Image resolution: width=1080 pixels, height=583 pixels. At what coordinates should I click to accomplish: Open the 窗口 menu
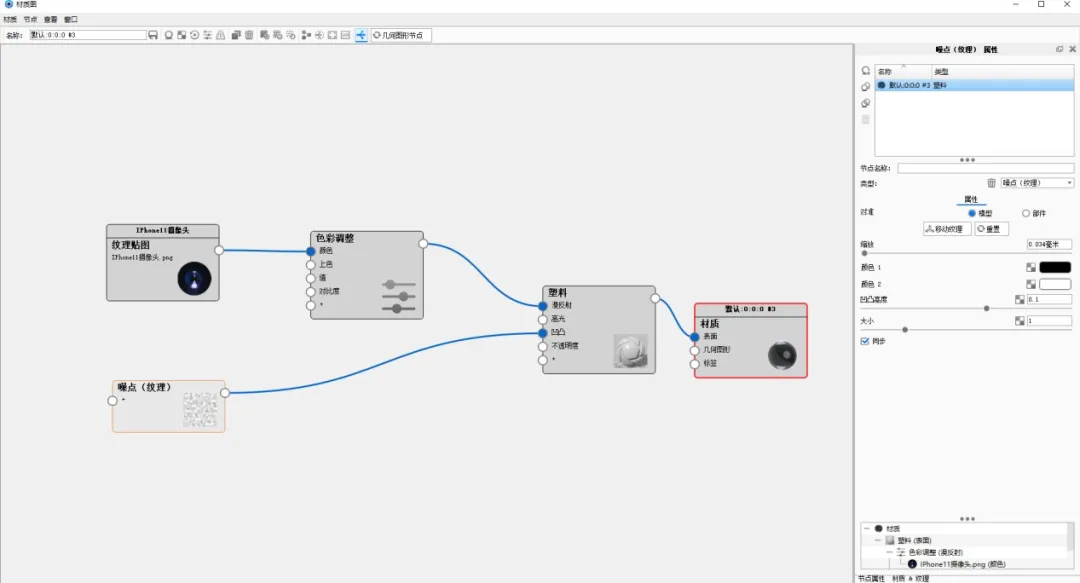[71, 19]
